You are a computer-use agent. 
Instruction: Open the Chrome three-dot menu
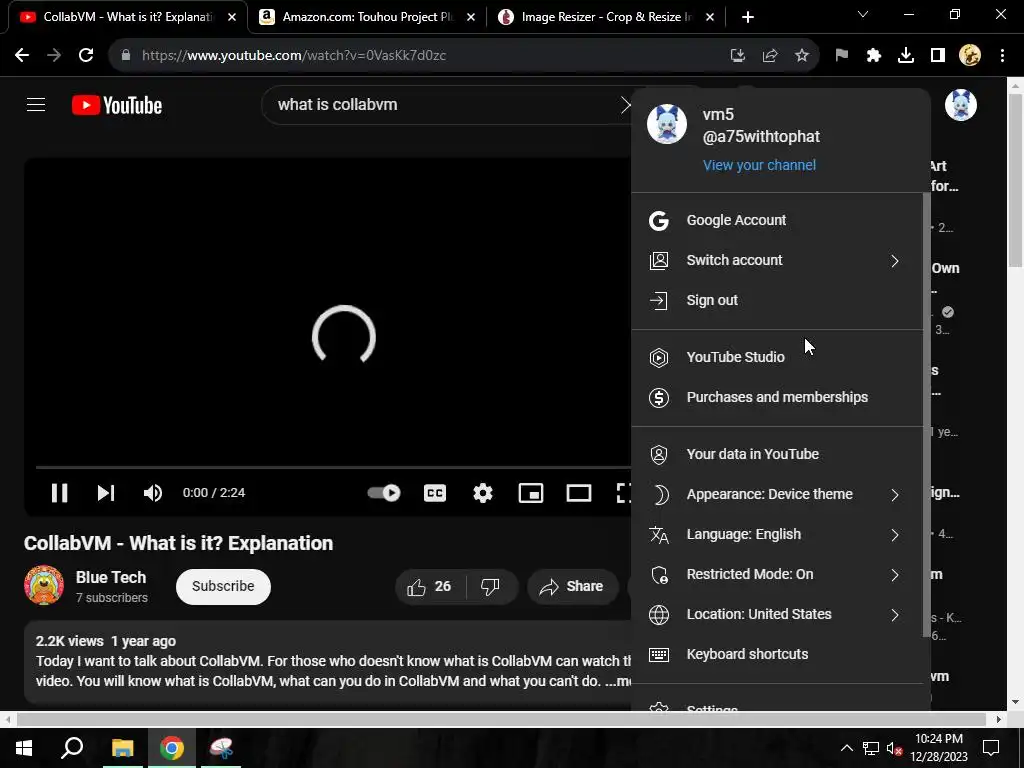coord(1002,55)
